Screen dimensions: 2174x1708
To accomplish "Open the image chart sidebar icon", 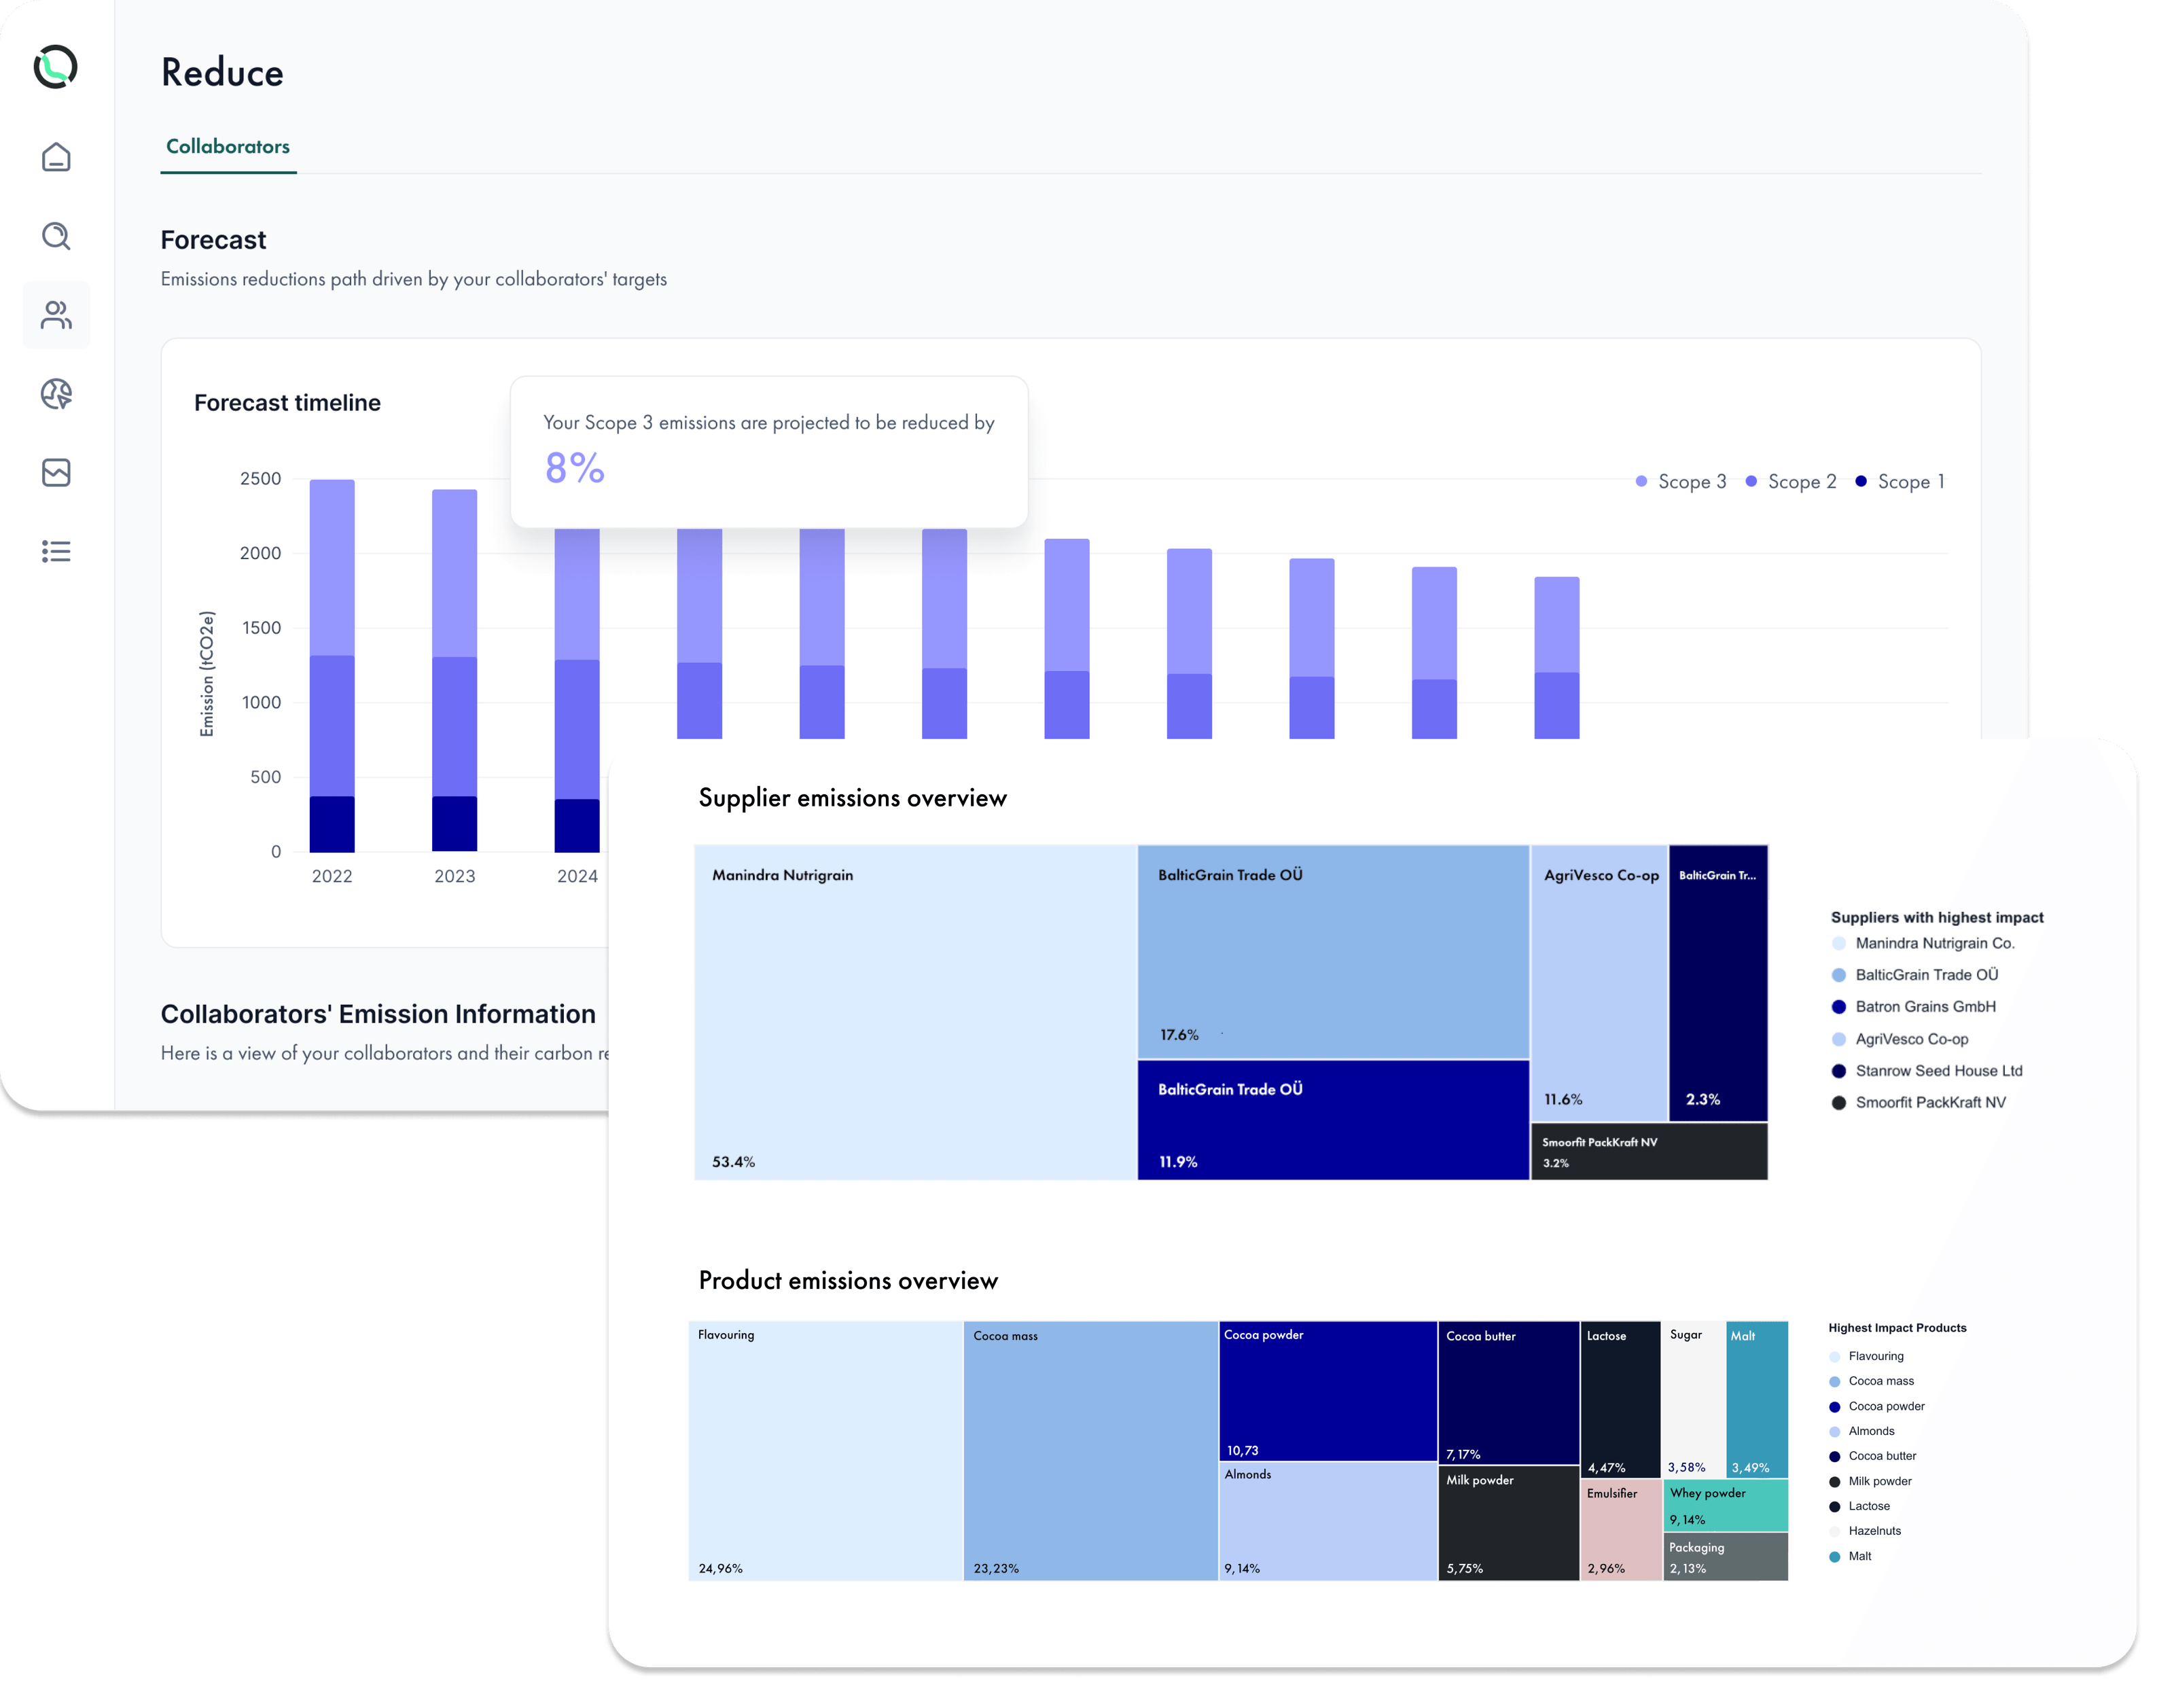I will 56,472.
